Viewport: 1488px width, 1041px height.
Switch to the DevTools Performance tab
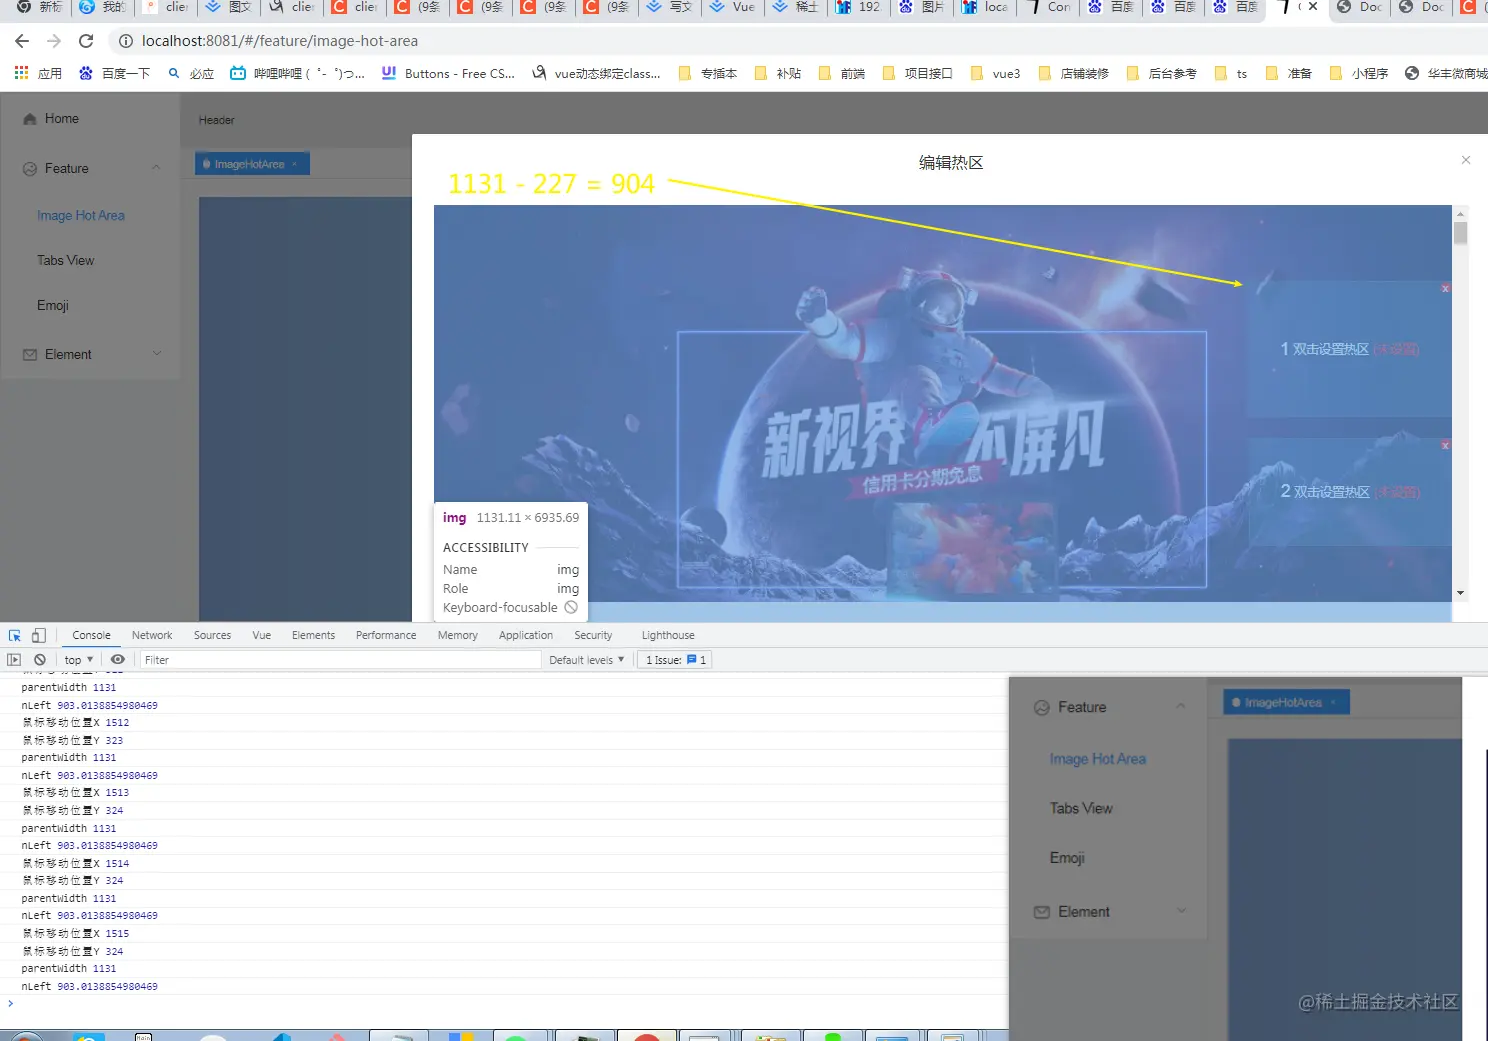386,635
